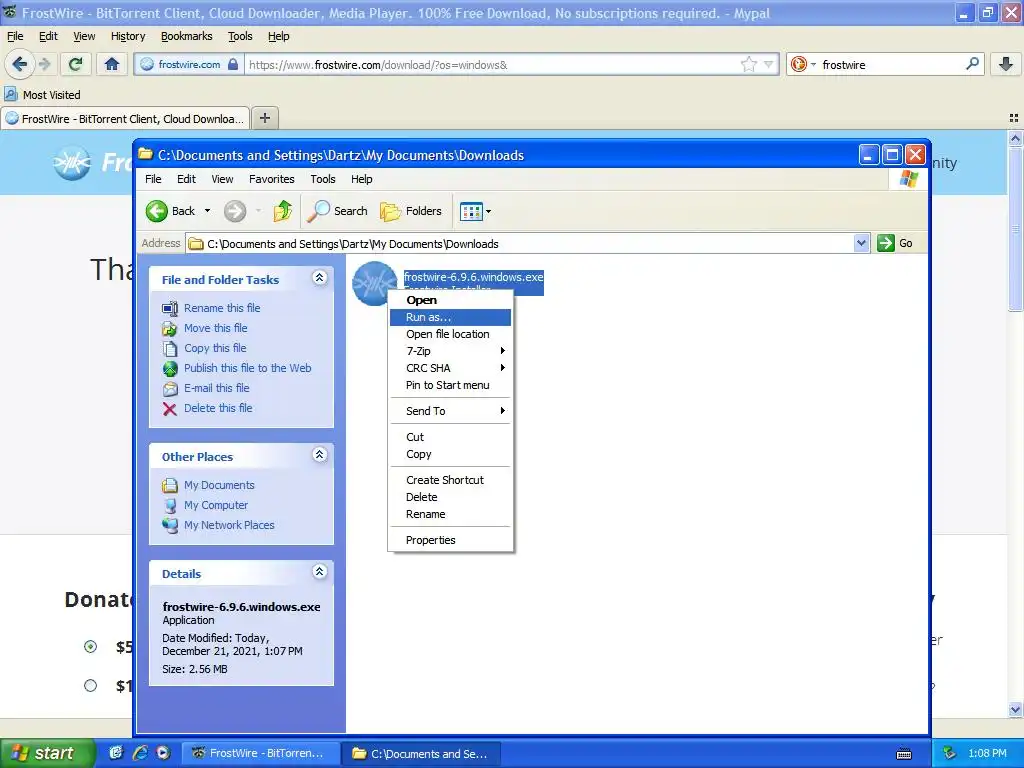This screenshot has height=768, width=1024.
Task: Open the browser History menu
Action: (128, 36)
